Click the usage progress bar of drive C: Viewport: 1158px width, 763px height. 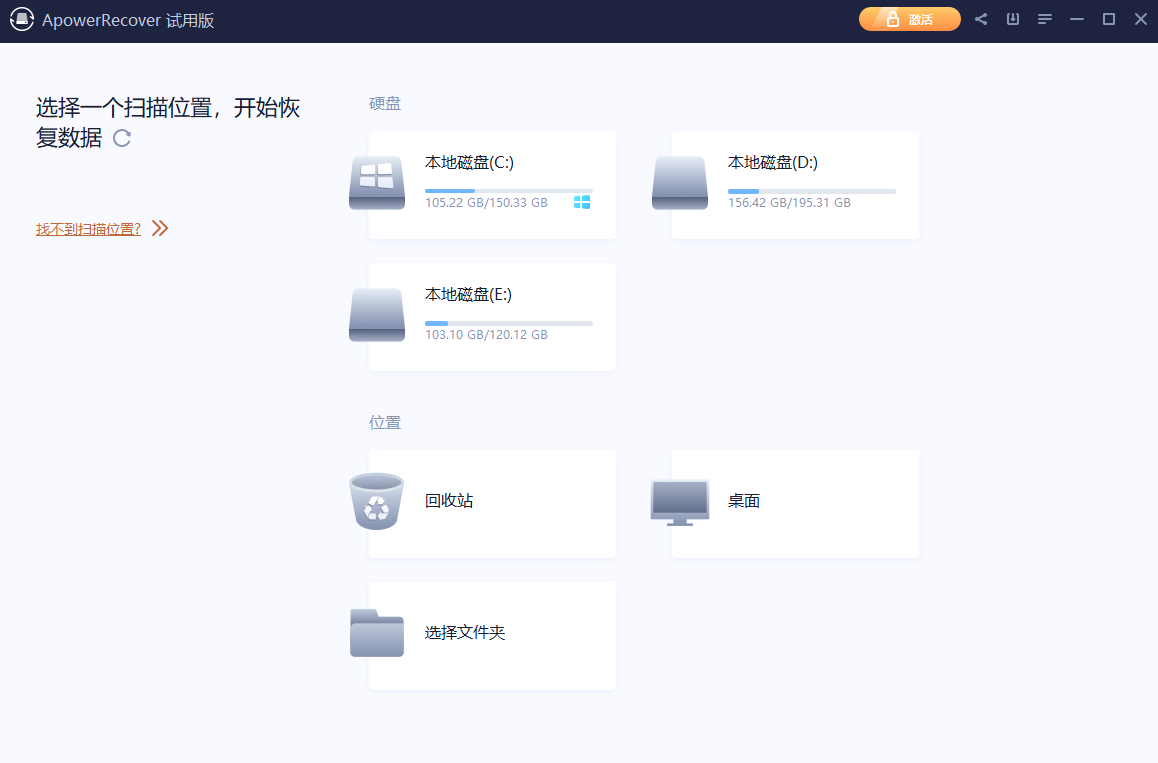tap(509, 190)
